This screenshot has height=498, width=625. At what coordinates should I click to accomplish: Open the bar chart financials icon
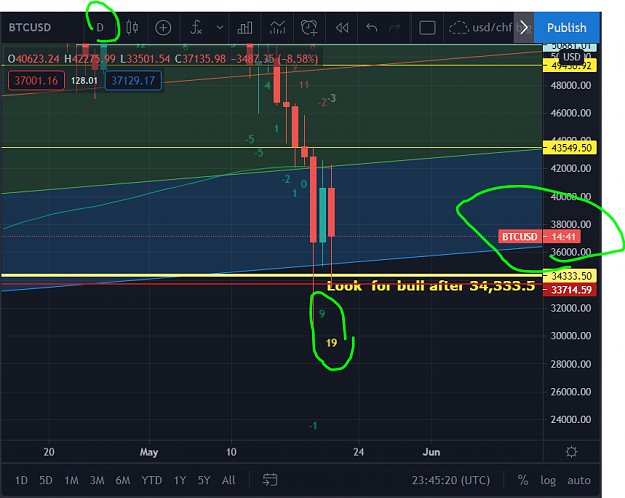tap(245, 28)
